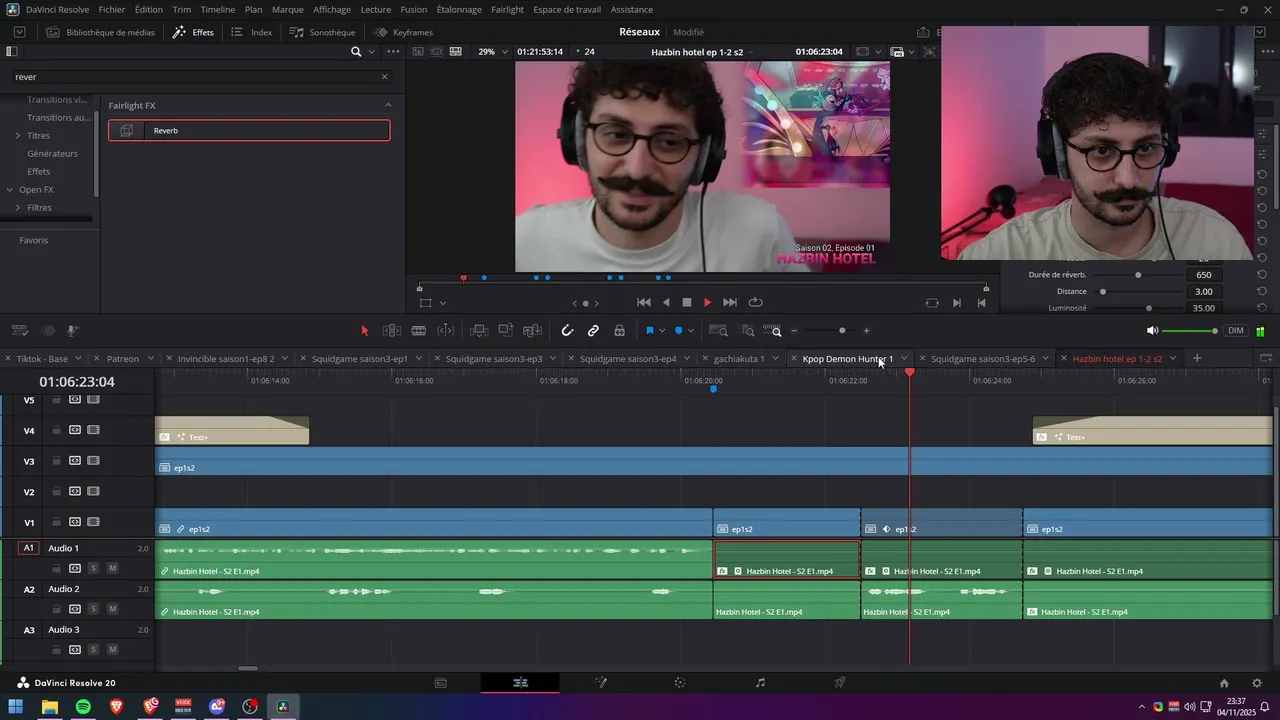Select the Reverb Fairlight FX effect
The image size is (1280, 720).
point(249,130)
